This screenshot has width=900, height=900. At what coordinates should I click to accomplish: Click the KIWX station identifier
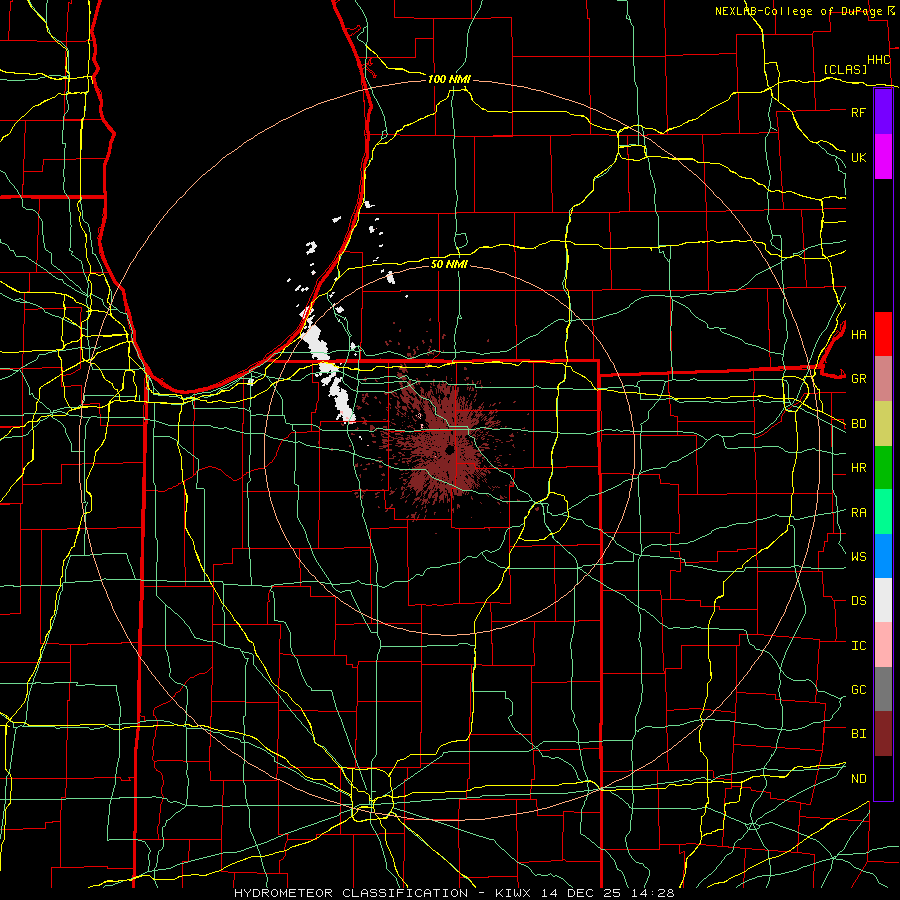[x=512, y=893]
